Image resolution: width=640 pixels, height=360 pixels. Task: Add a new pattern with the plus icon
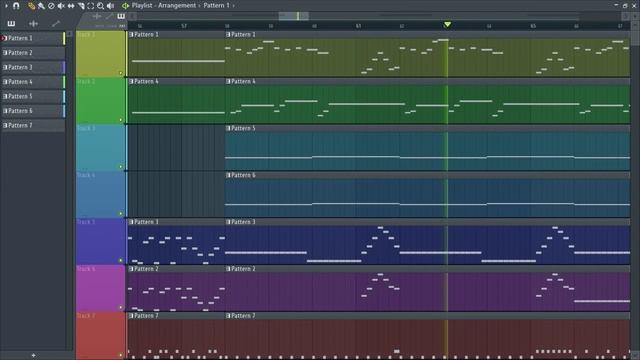coord(33,356)
